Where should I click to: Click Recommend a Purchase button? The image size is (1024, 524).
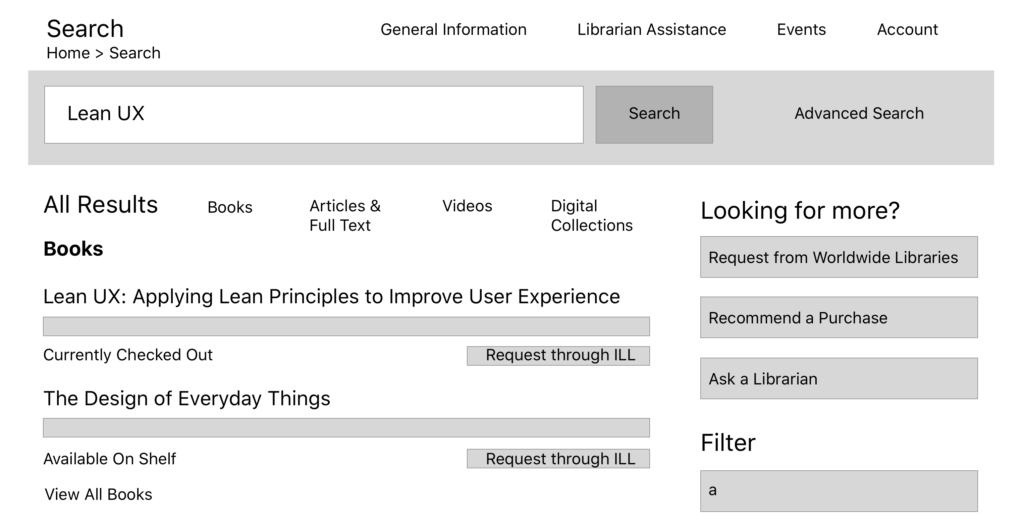pyautogui.click(x=839, y=318)
